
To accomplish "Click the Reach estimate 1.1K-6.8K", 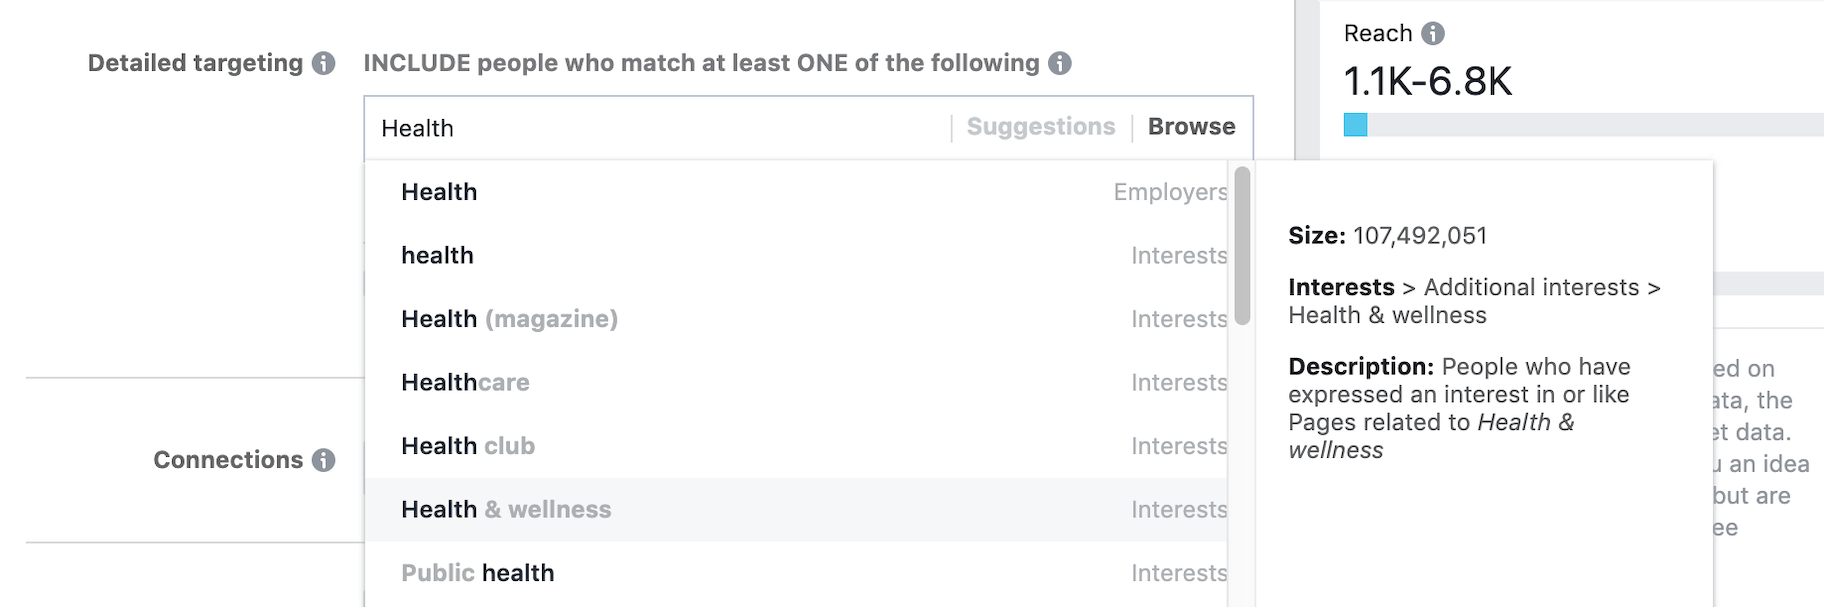I will tap(1427, 81).
